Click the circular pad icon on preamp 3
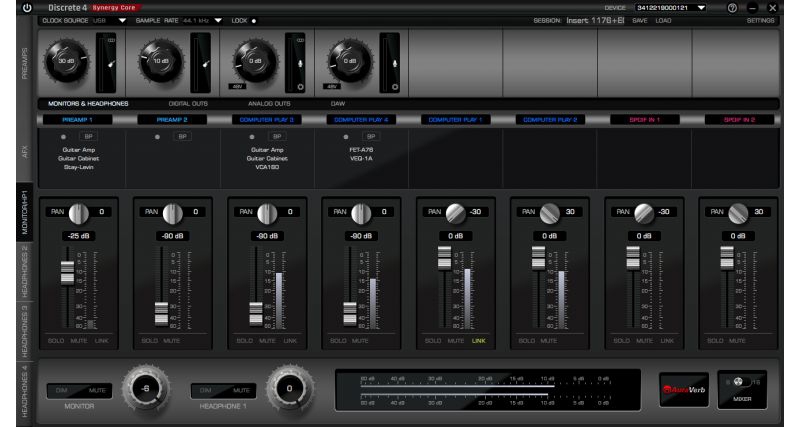The width and height of the screenshot is (800, 427). tap(301, 87)
